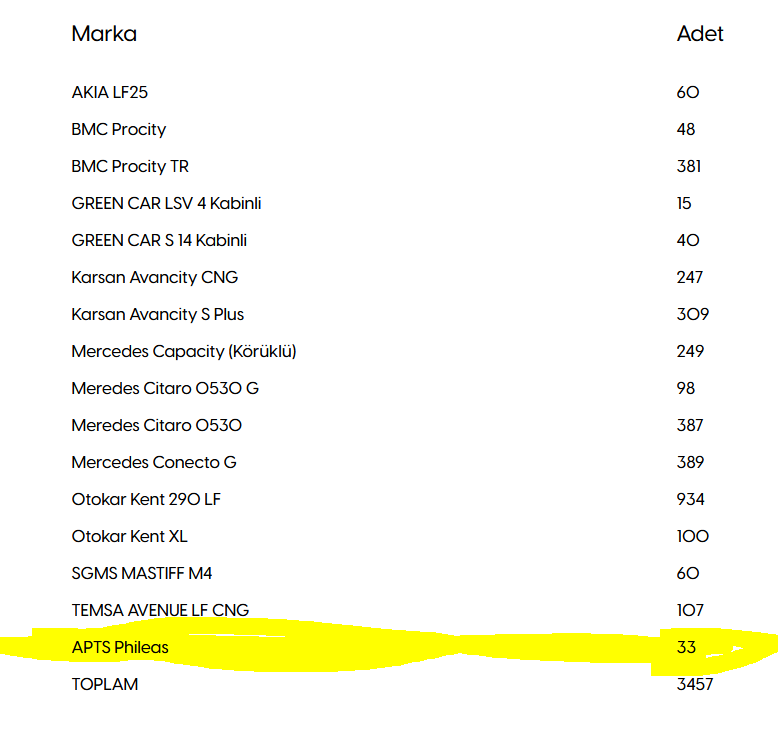Select the quantity 934 for Otokar Kent

click(x=691, y=499)
